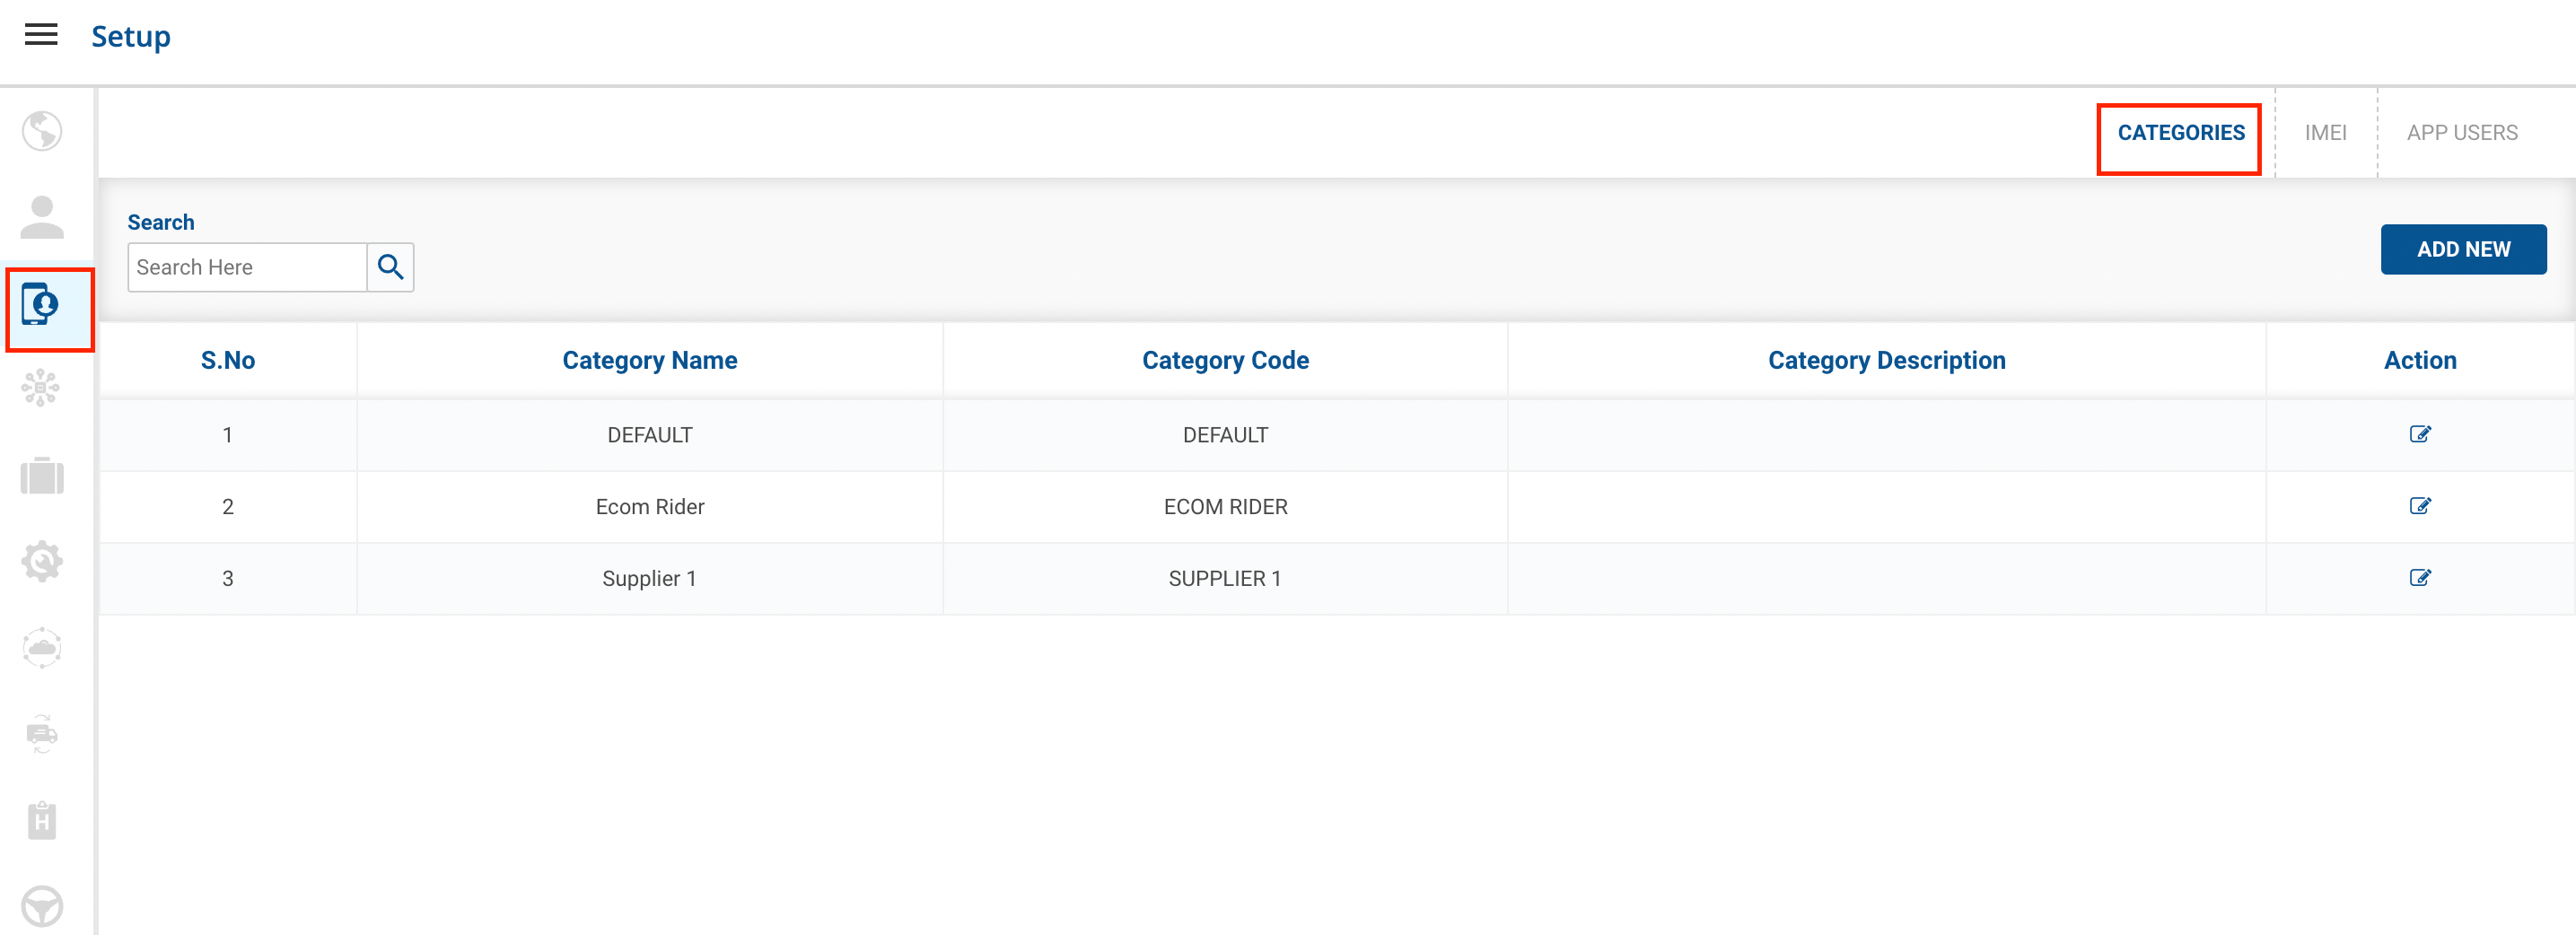The image size is (2576, 935).
Task: Select the DEFAULT category code cell
Action: [x=1225, y=435]
